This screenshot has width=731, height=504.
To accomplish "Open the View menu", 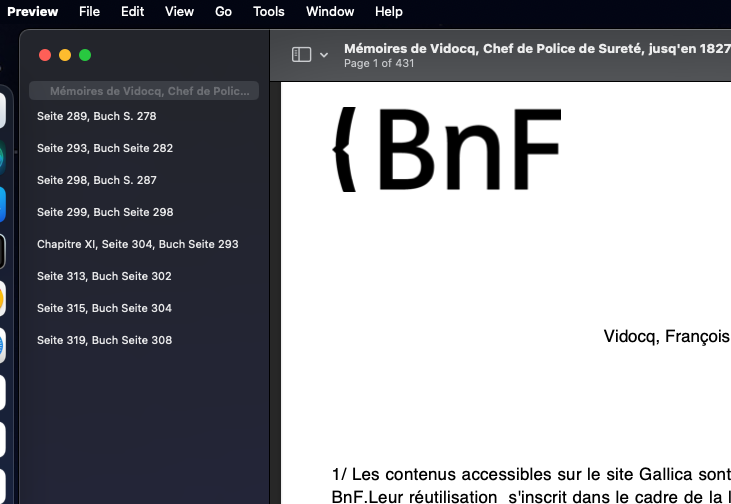I will [179, 12].
